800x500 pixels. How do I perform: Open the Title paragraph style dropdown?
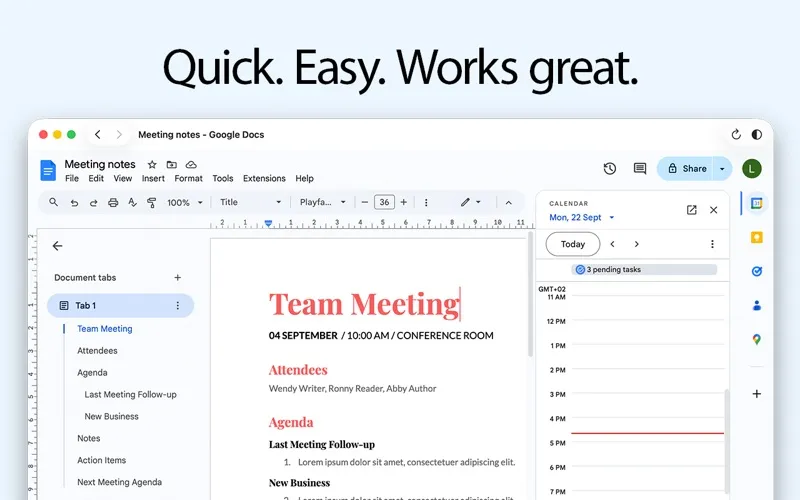250,203
